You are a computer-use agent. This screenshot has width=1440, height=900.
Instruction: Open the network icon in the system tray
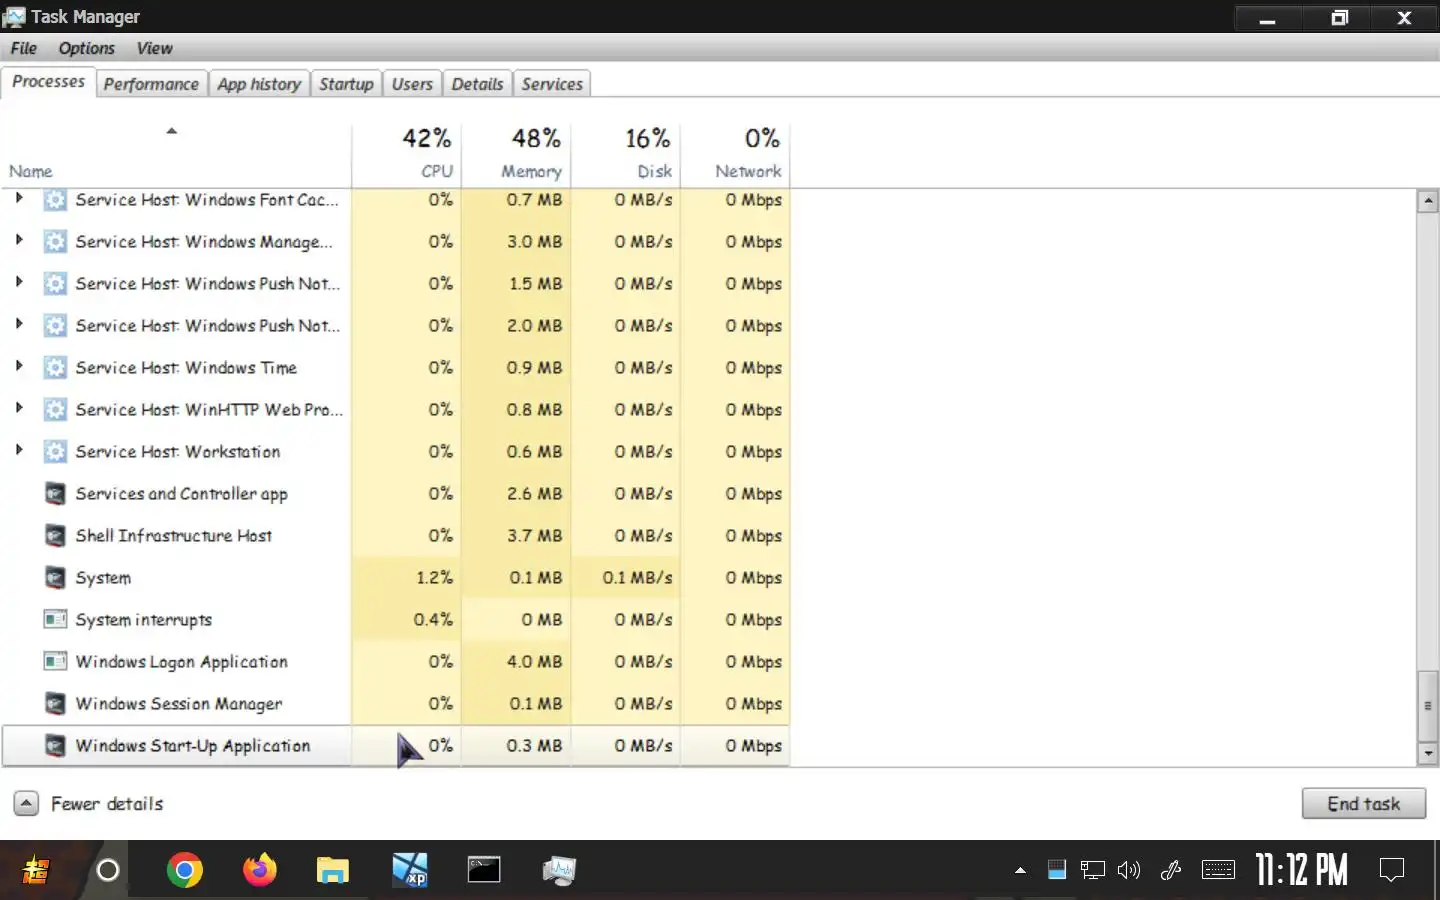point(1093,870)
